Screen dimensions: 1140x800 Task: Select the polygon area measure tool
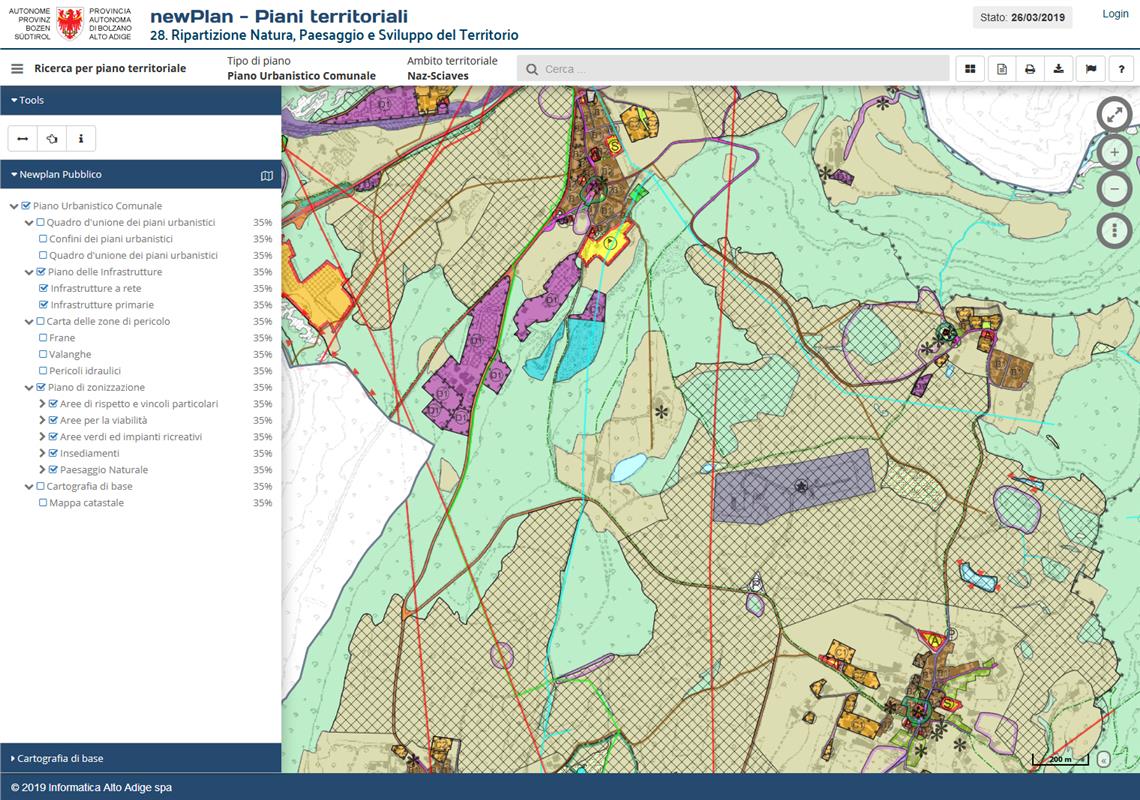click(x=52, y=138)
